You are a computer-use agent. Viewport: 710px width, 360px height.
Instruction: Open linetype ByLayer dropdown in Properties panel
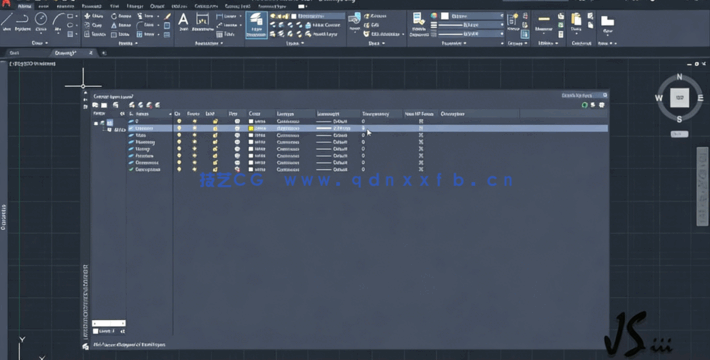point(471,34)
